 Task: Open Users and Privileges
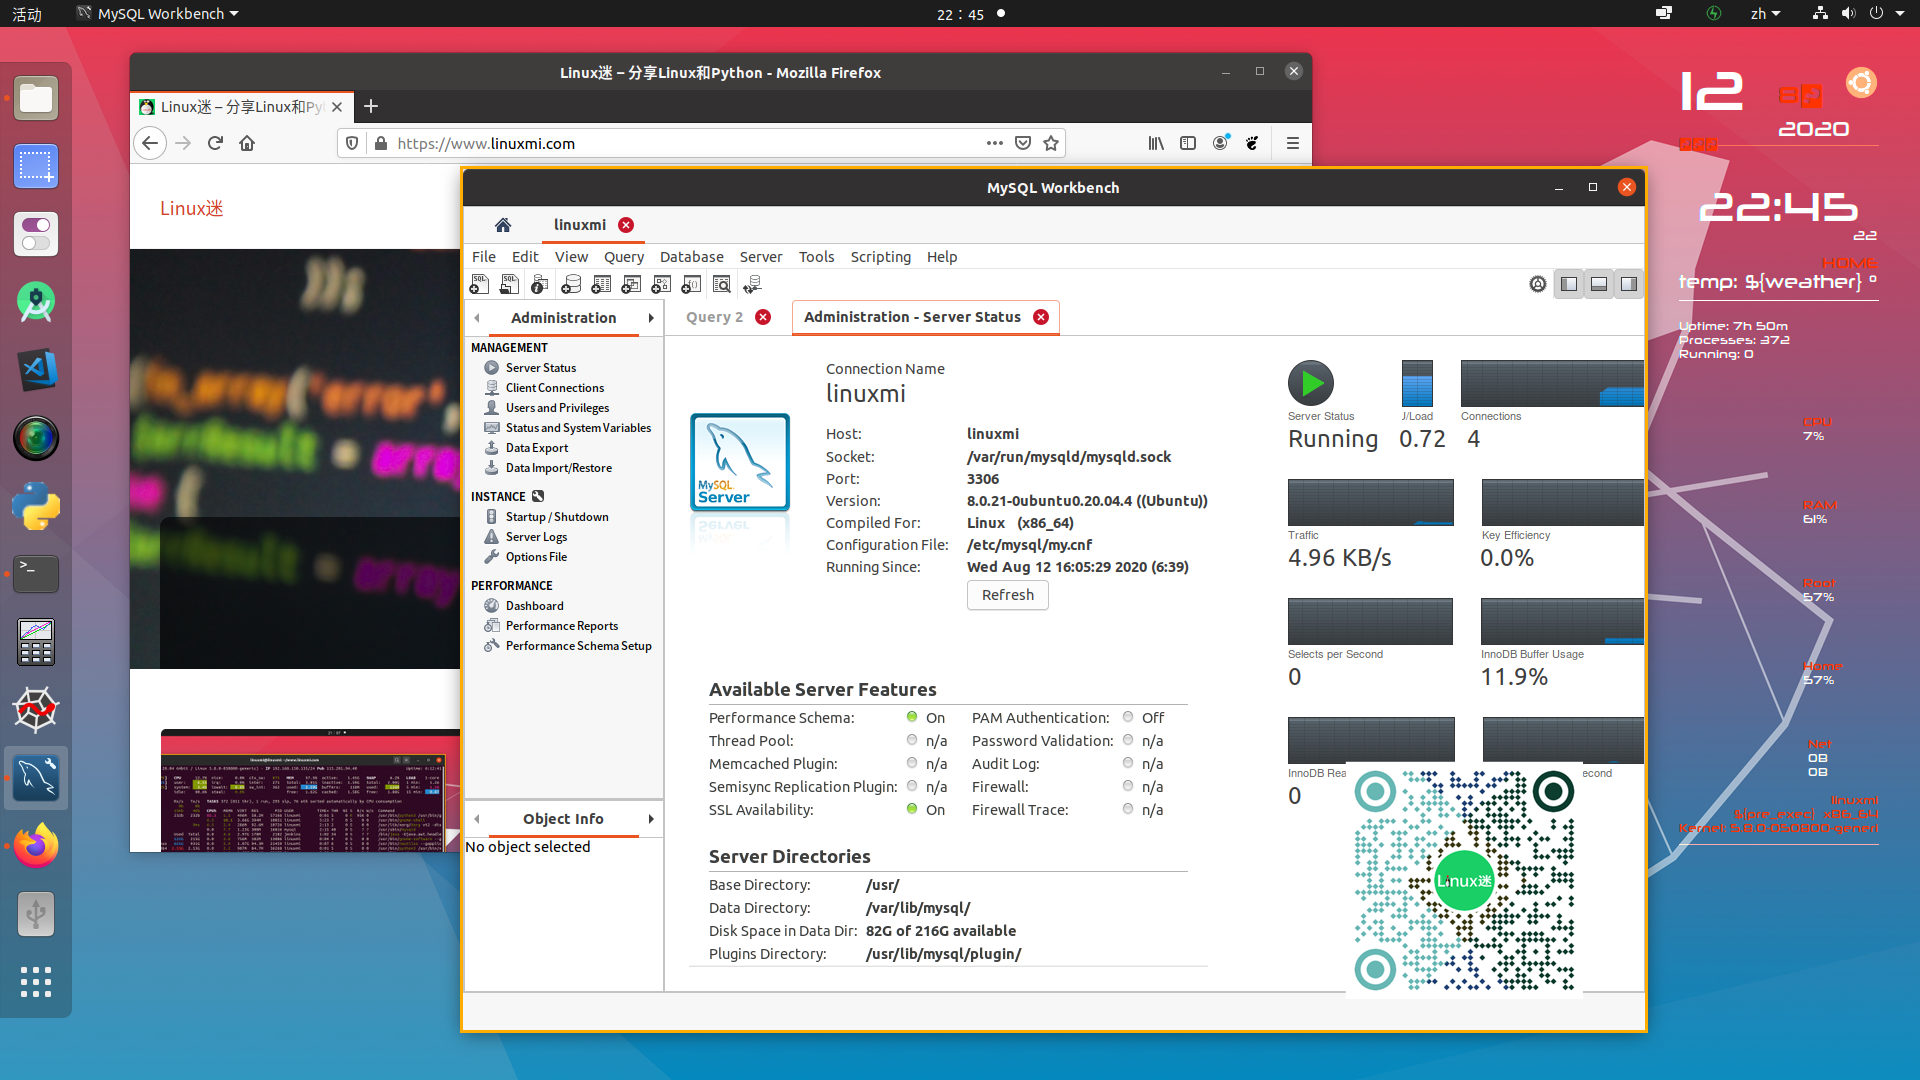[556, 408]
